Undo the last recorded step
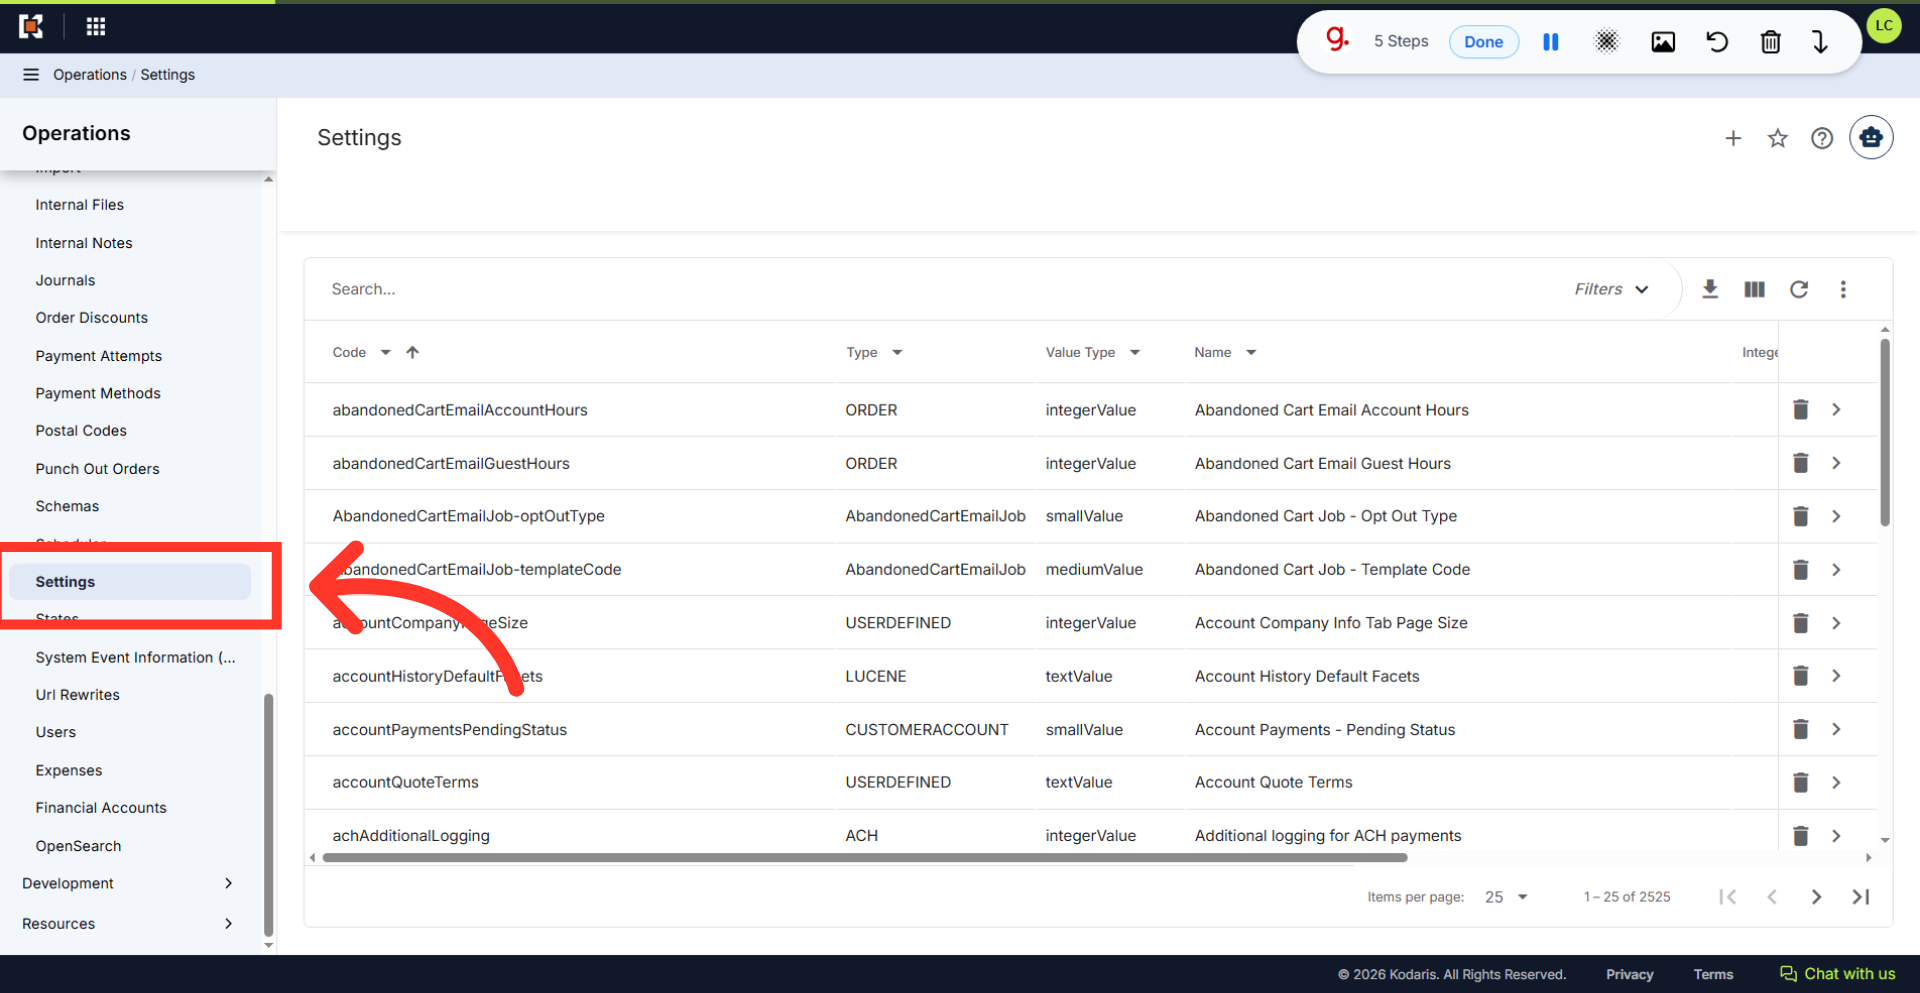 click(1717, 42)
